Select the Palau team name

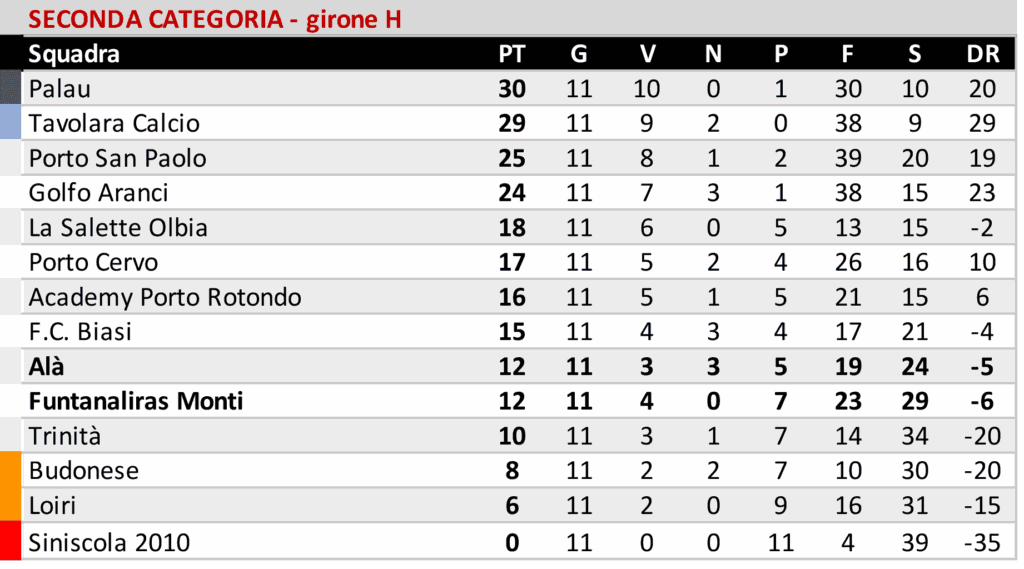60,89
